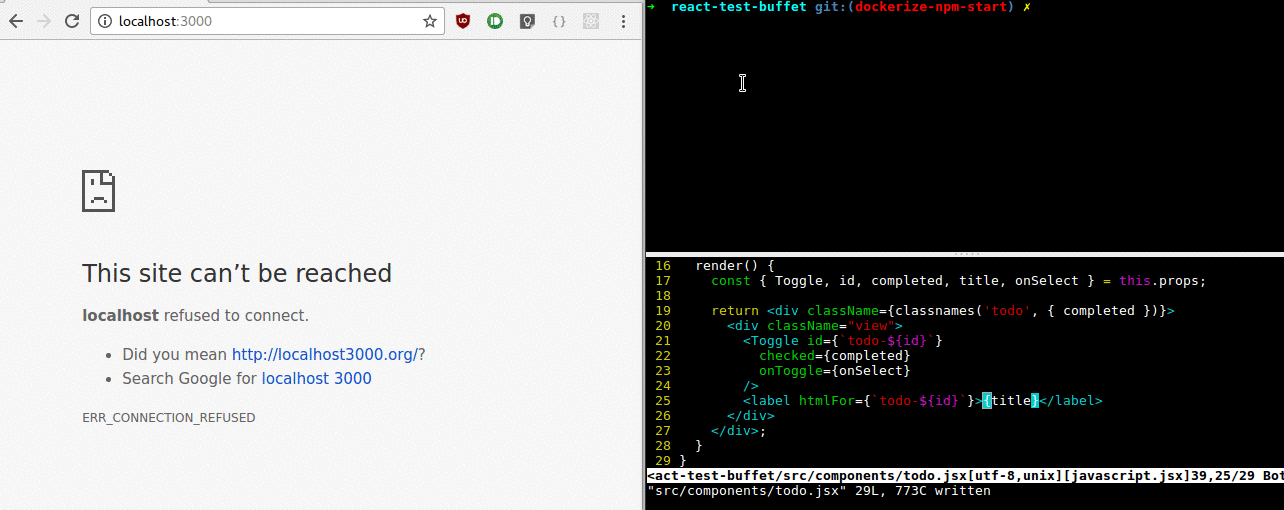
Task: Click the Toggle id line 21
Action: 843,341
